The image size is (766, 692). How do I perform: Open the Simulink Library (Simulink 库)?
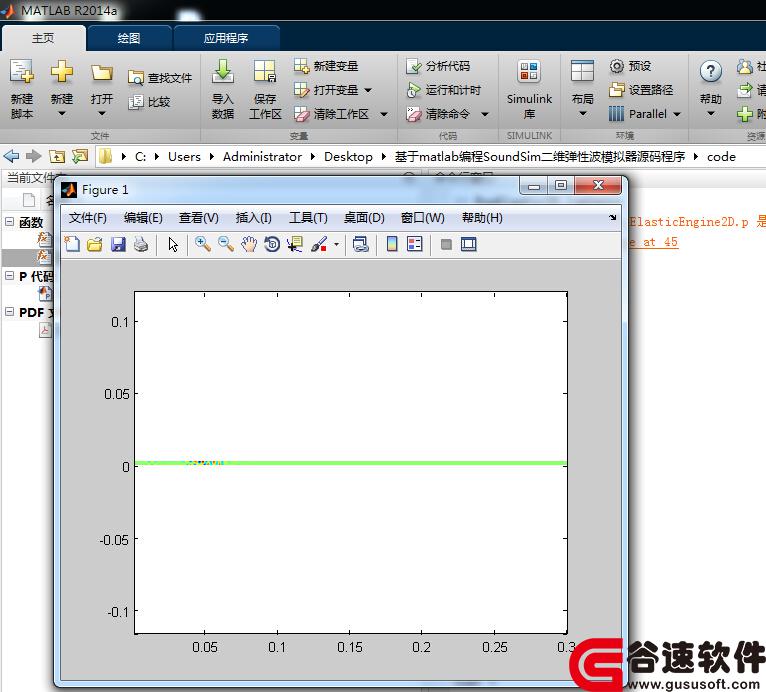coord(529,88)
